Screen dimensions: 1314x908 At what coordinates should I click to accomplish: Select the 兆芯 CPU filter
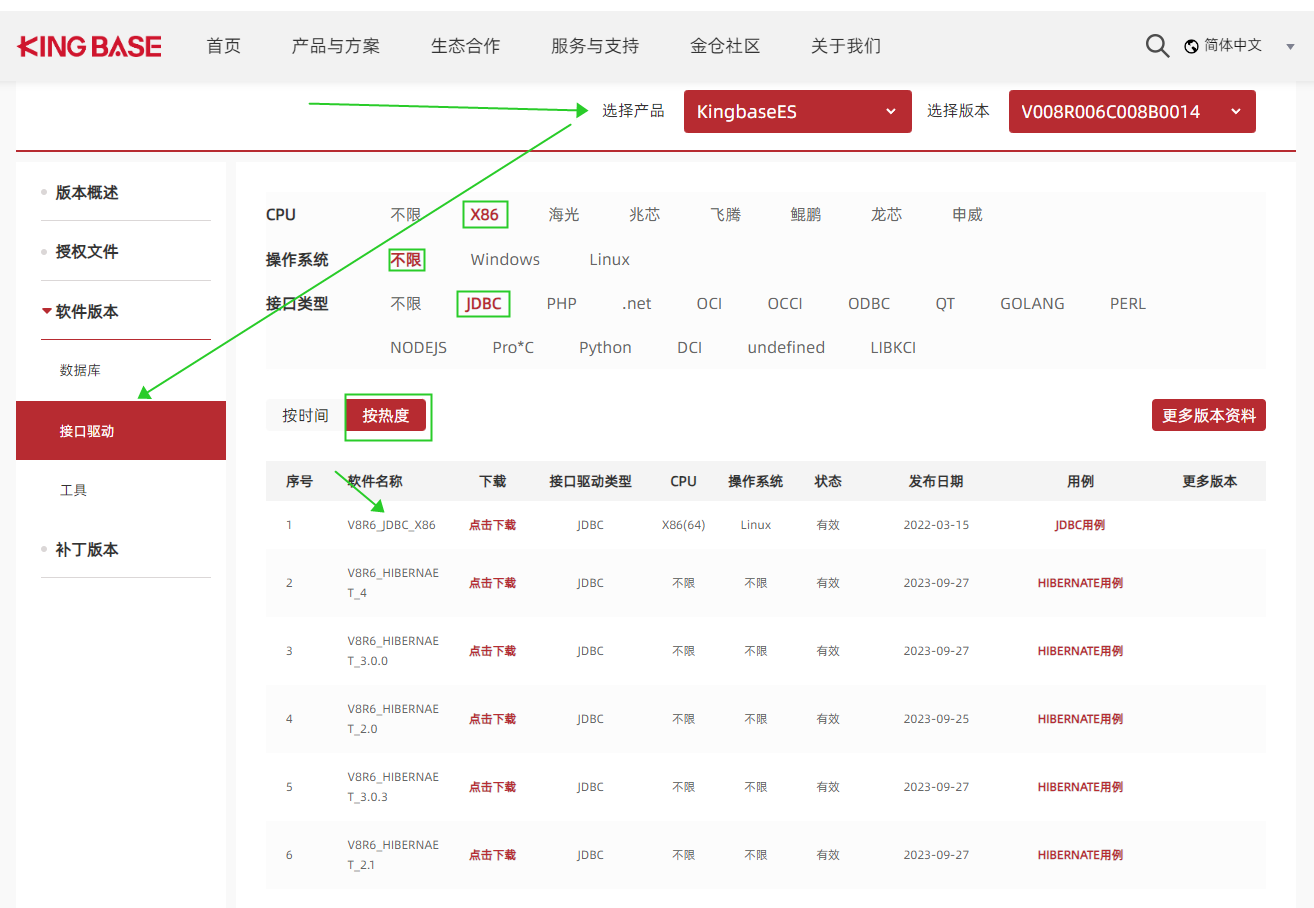(645, 215)
